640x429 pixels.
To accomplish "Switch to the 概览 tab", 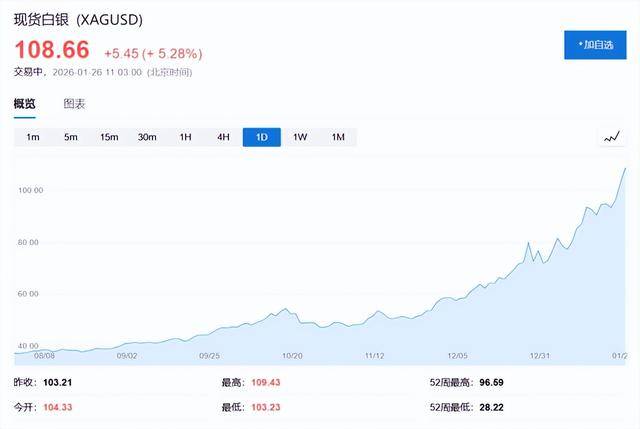I will point(24,103).
